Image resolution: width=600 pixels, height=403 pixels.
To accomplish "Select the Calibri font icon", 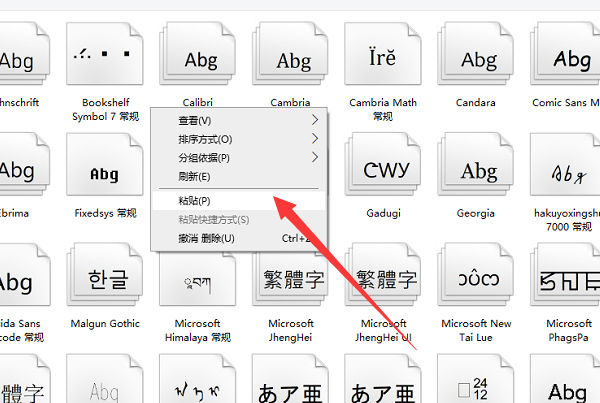I will click(197, 54).
